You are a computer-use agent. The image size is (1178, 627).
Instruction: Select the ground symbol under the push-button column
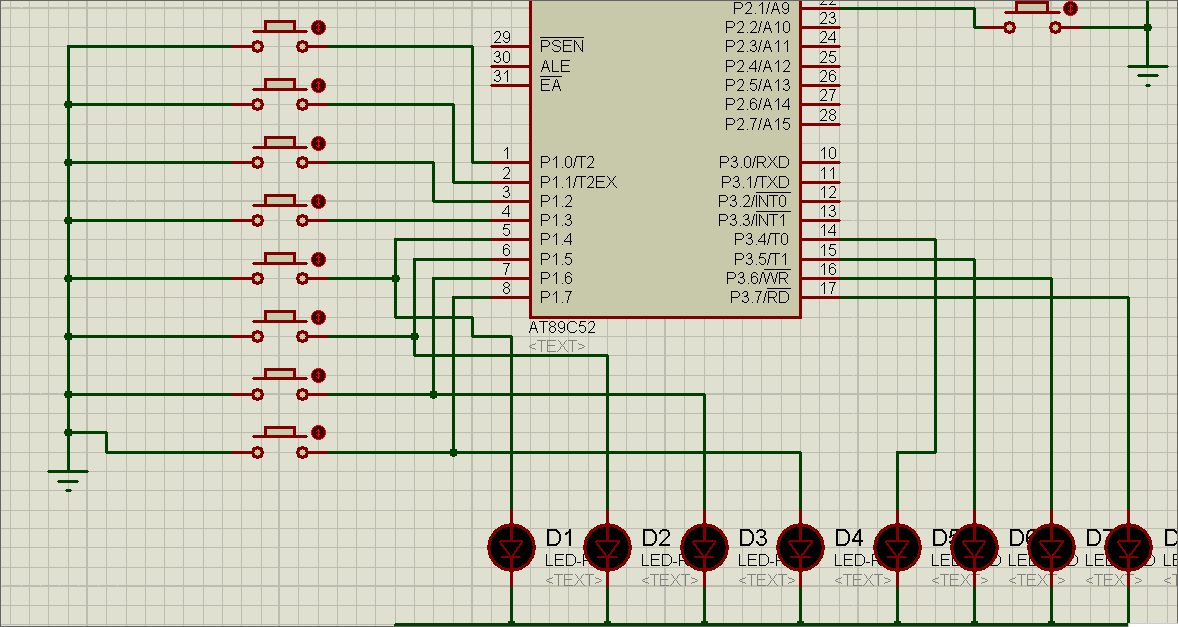click(x=68, y=479)
